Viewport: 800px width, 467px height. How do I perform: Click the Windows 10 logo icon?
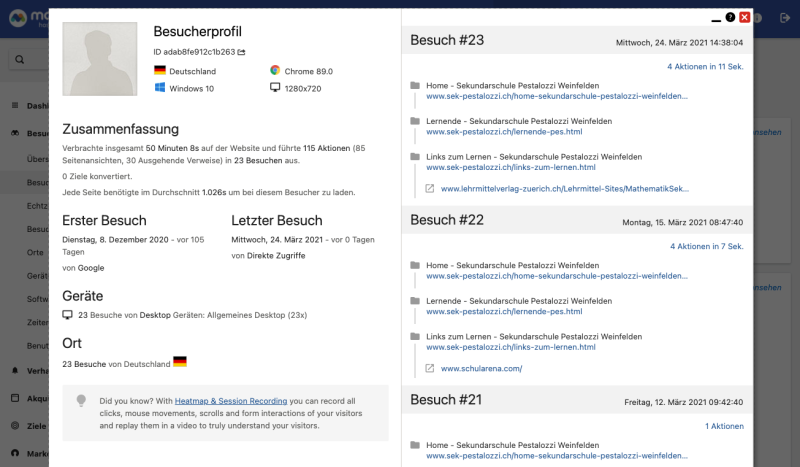(x=160, y=88)
